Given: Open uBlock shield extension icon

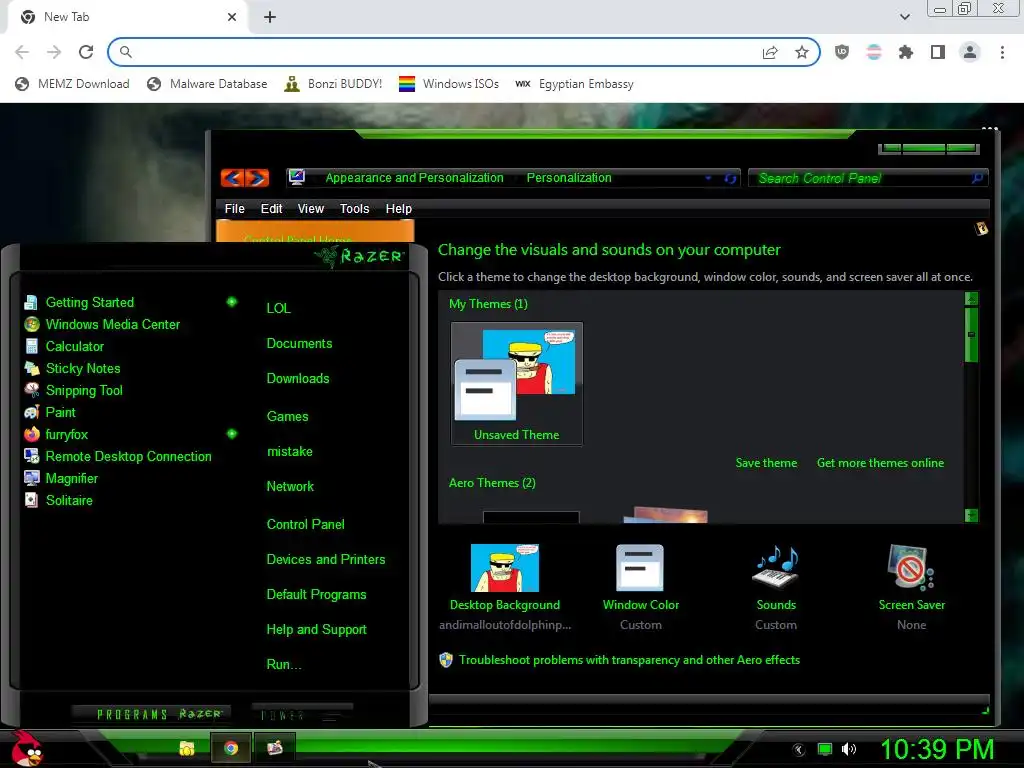Looking at the screenshot, I should pos(842,52).
